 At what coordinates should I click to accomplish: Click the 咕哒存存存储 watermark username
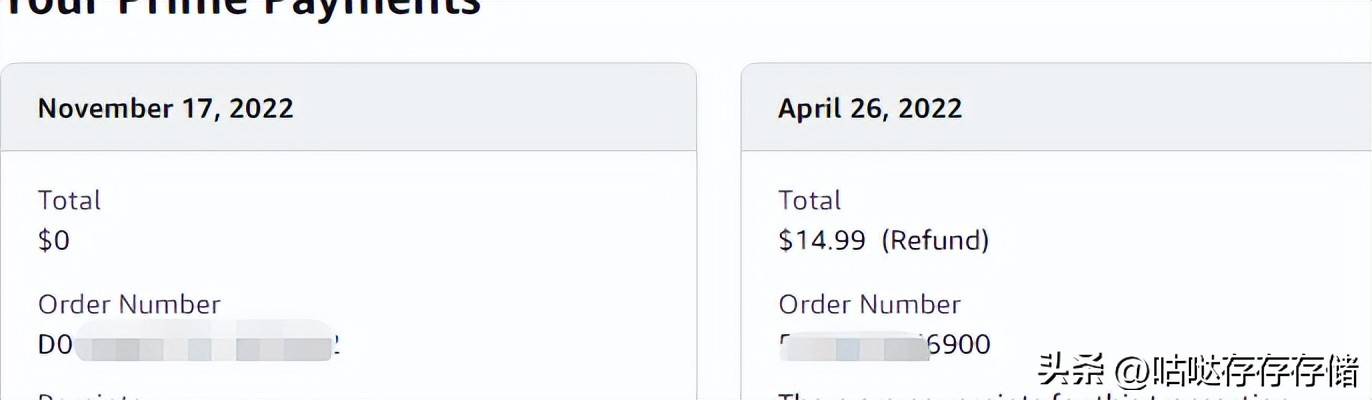click(x=1254, y=370)
